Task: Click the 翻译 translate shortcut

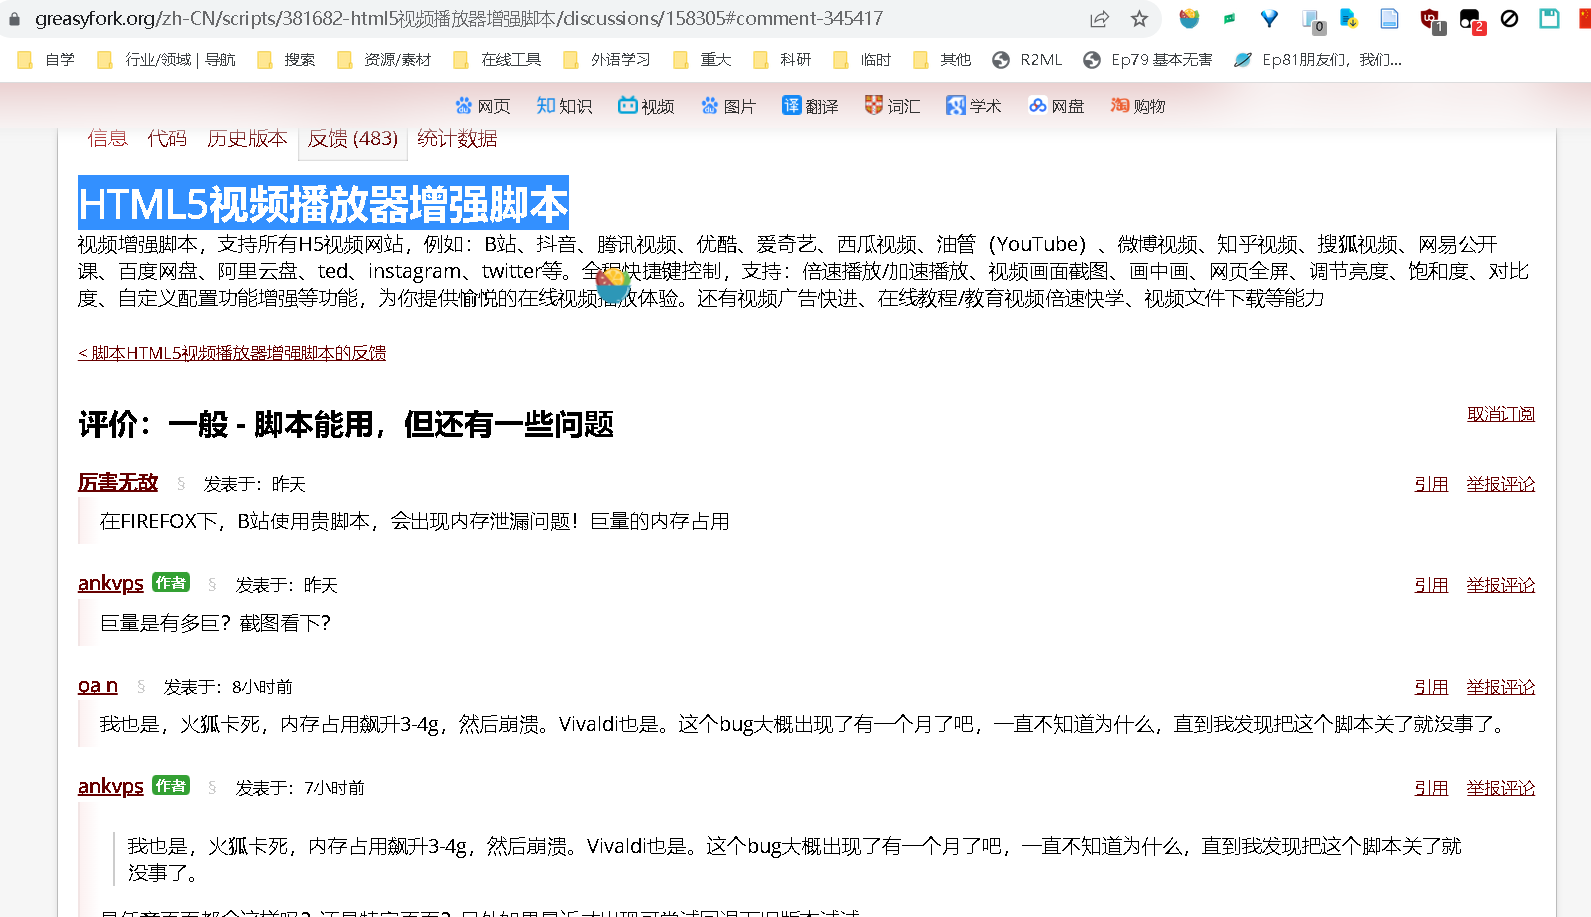Action: (x=810, y=106)
